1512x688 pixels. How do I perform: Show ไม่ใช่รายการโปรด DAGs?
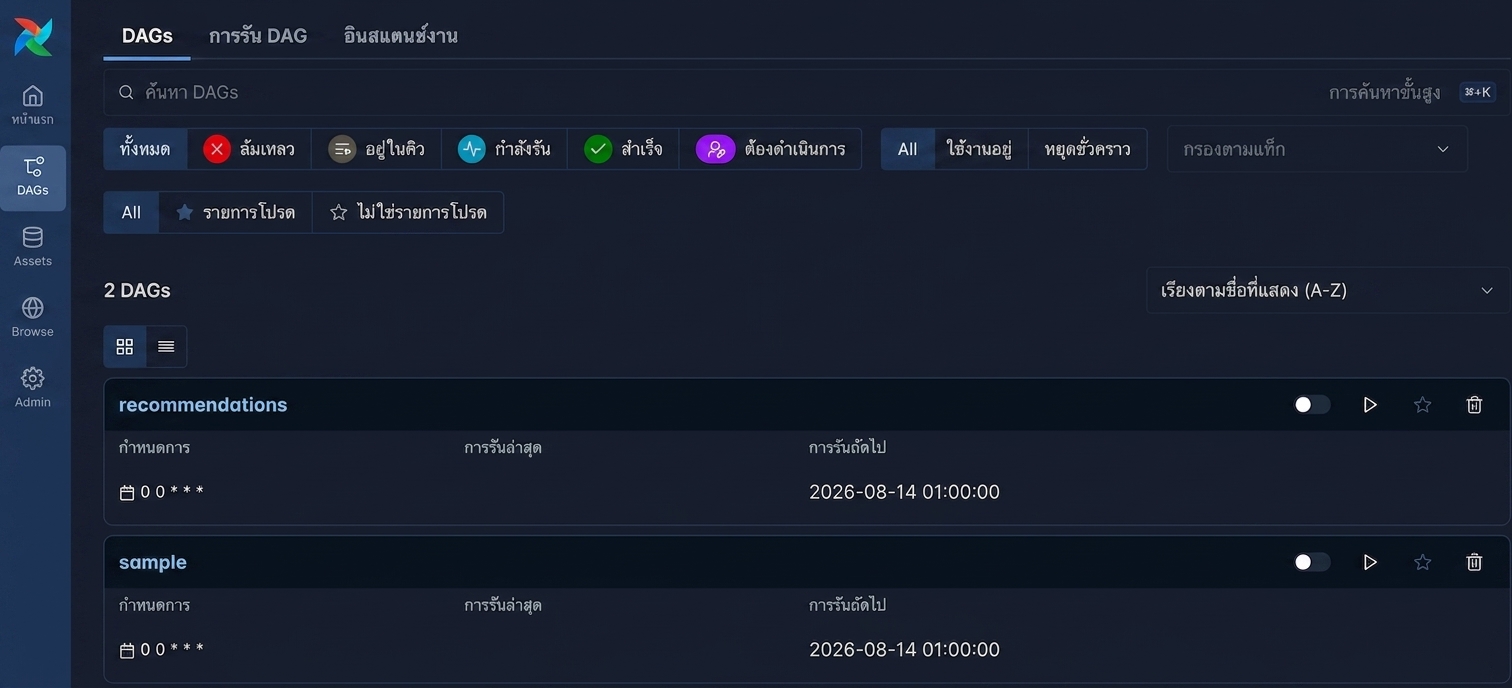coord(408,212)
